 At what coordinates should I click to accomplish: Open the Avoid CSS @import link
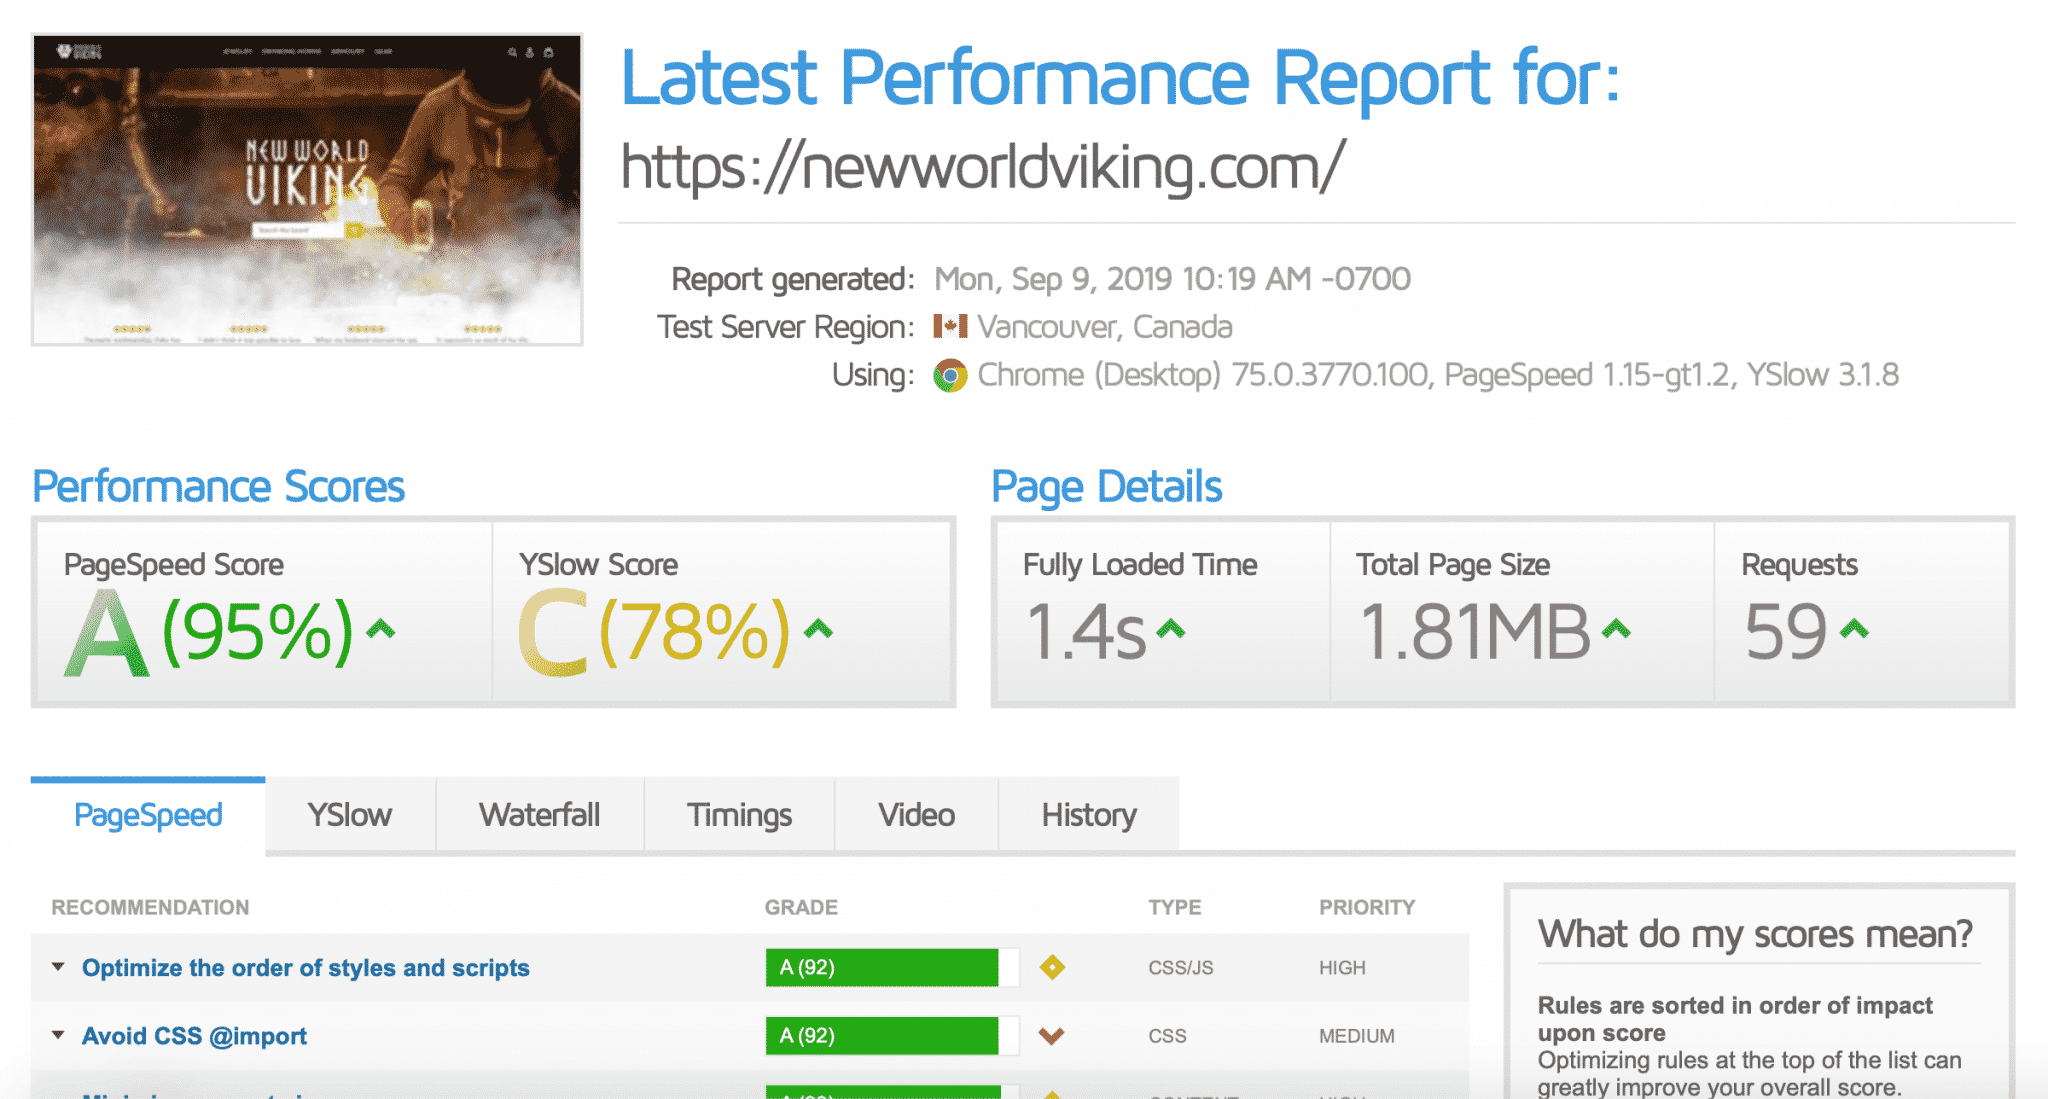[194, 1036]
